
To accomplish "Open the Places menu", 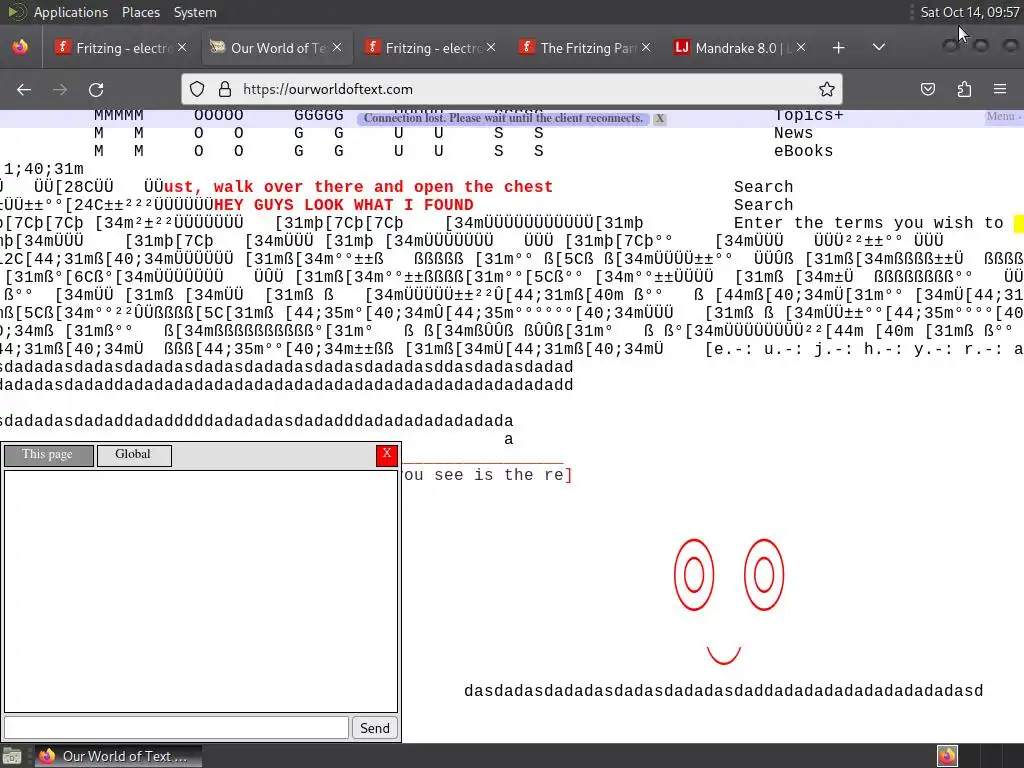I will pos(141,12).
